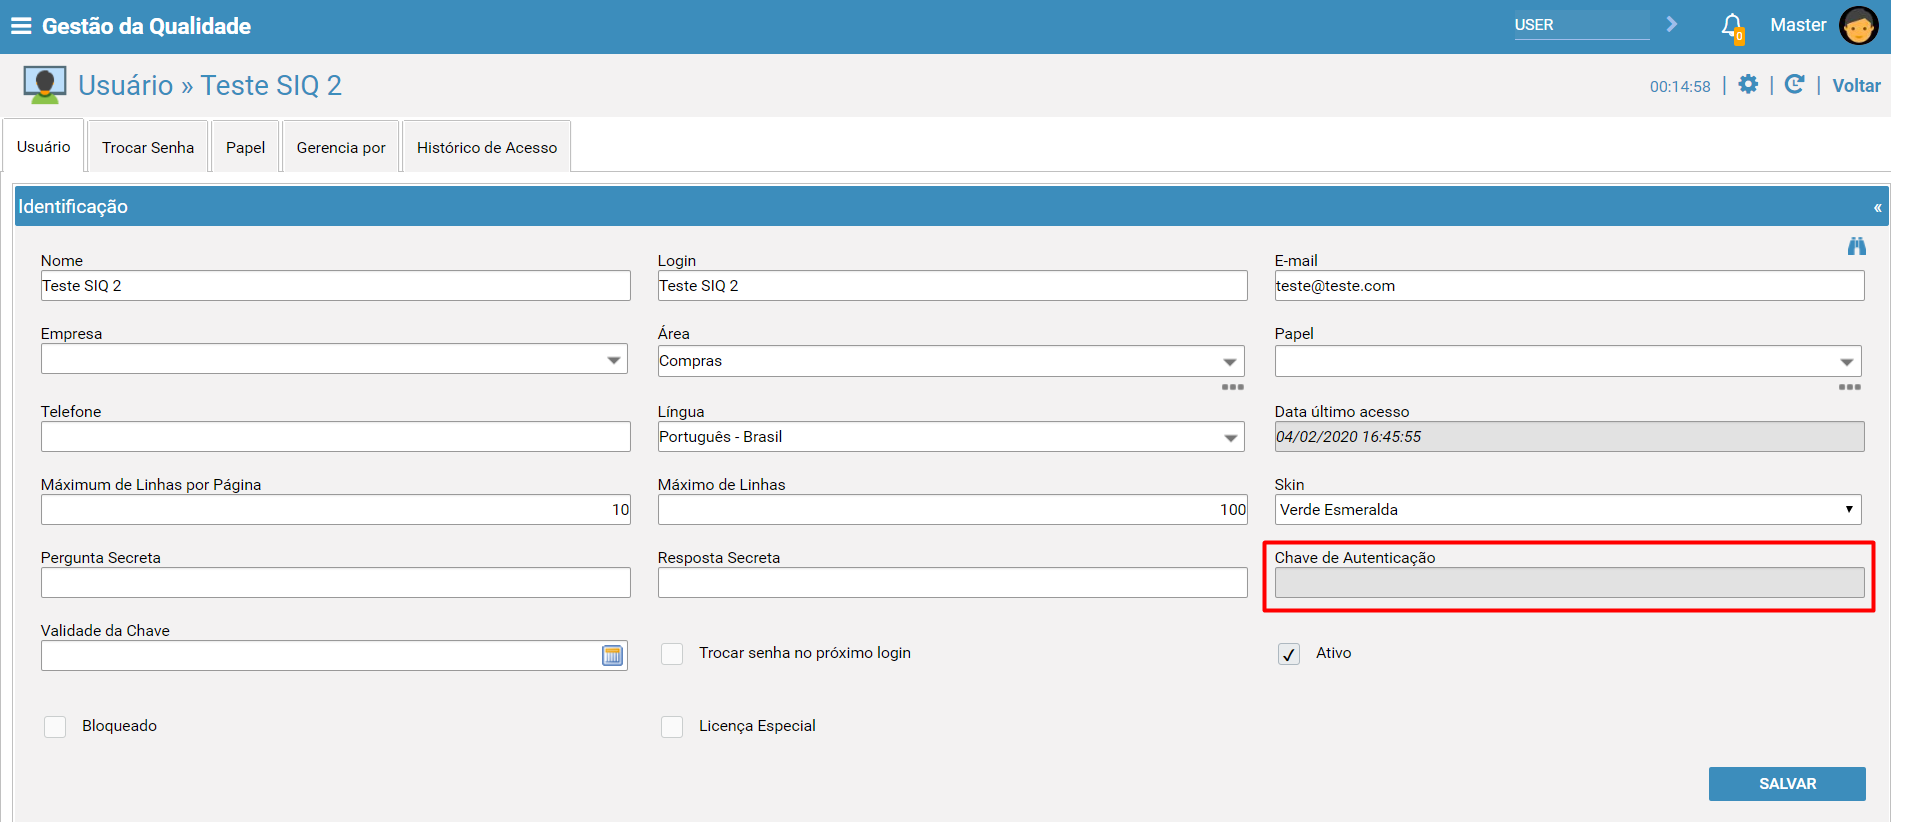Click the SALVAR button
This screenshot has width=1919, height=822.
pos(1787,784)
